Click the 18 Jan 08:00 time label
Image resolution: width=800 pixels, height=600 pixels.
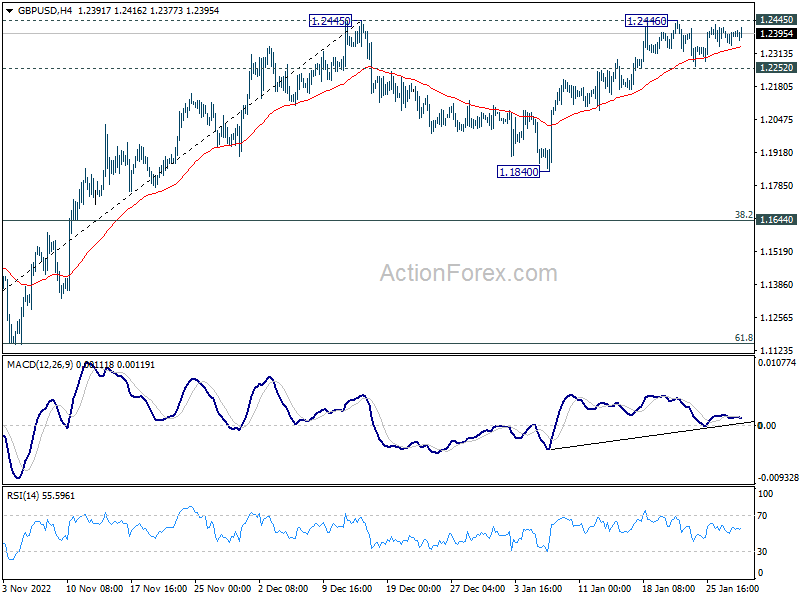[x=668, y=588]
